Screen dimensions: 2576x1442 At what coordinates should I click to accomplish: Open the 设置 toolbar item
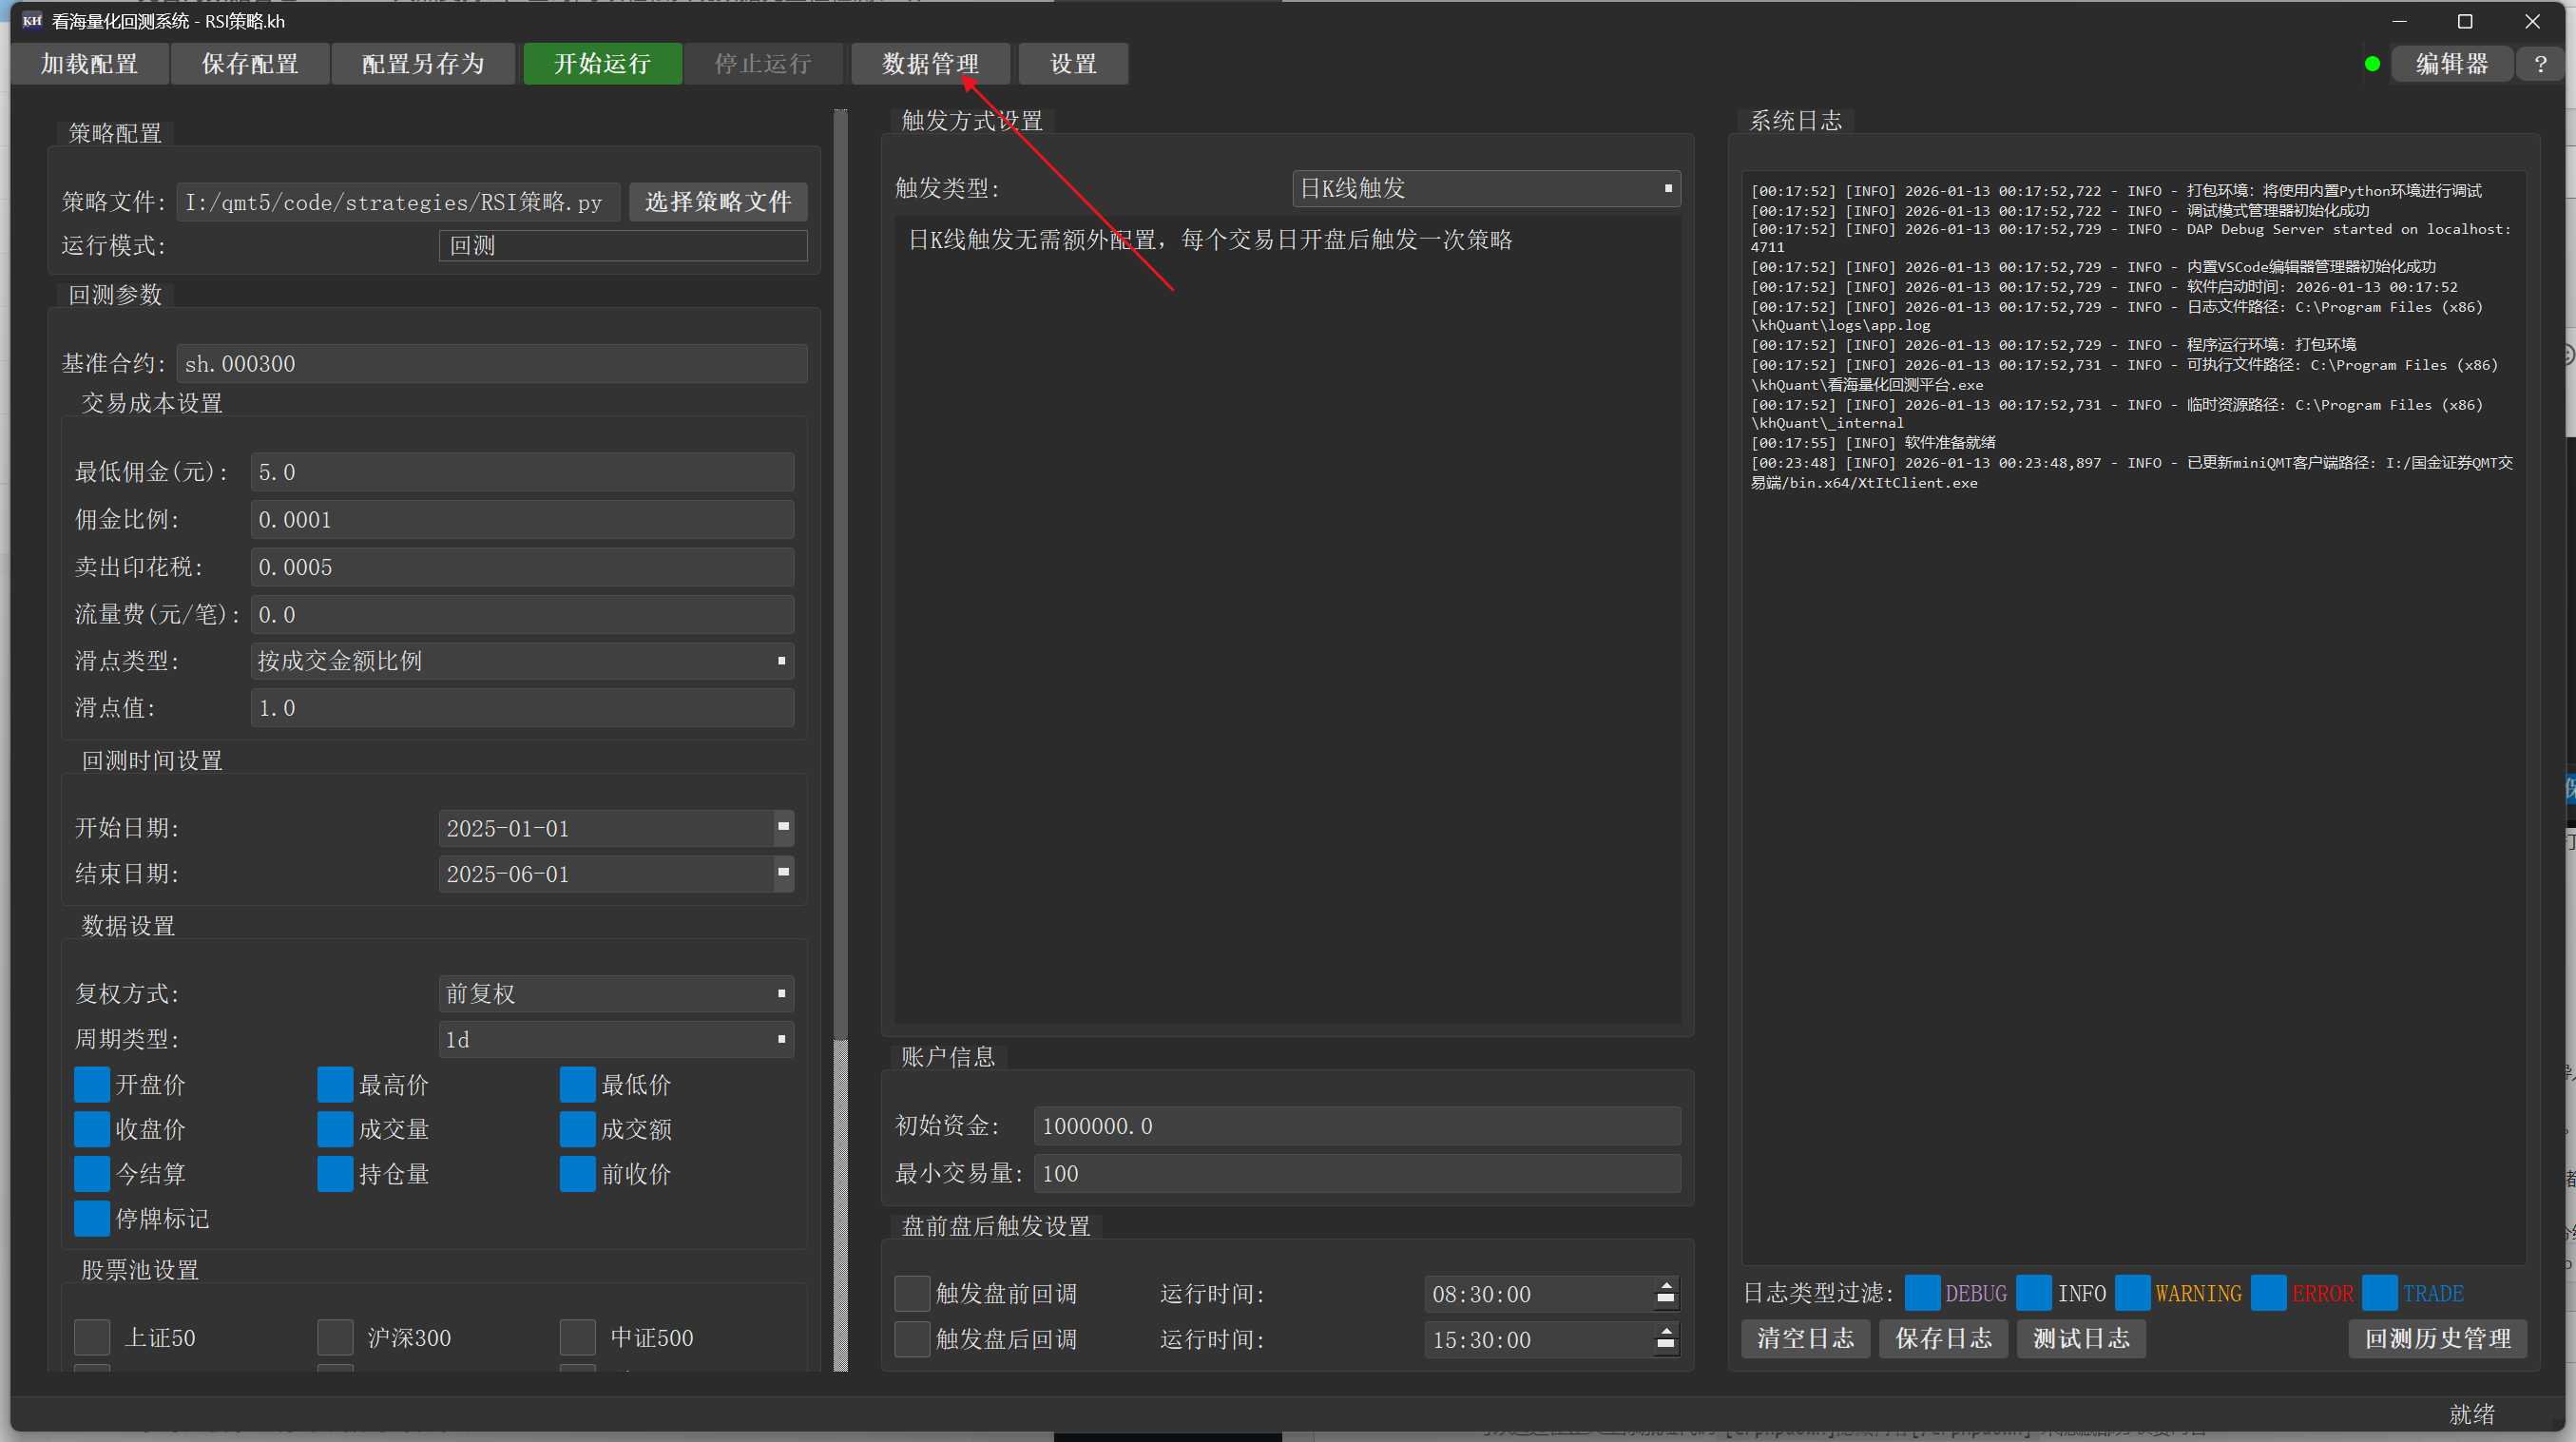coord(1073,64)
